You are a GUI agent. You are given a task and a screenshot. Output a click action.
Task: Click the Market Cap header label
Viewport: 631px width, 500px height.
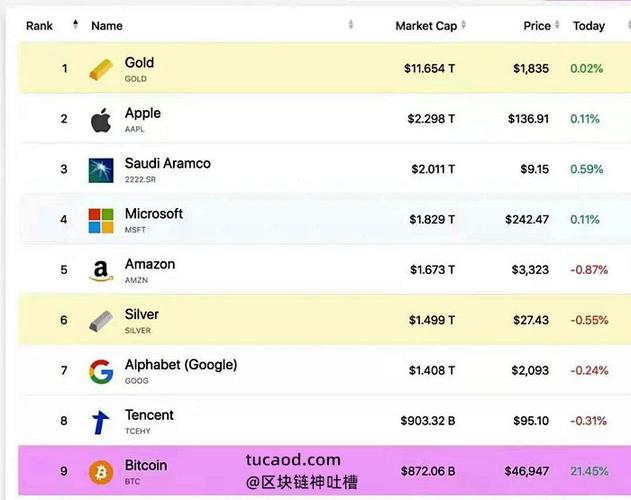(x=426, y=26)
